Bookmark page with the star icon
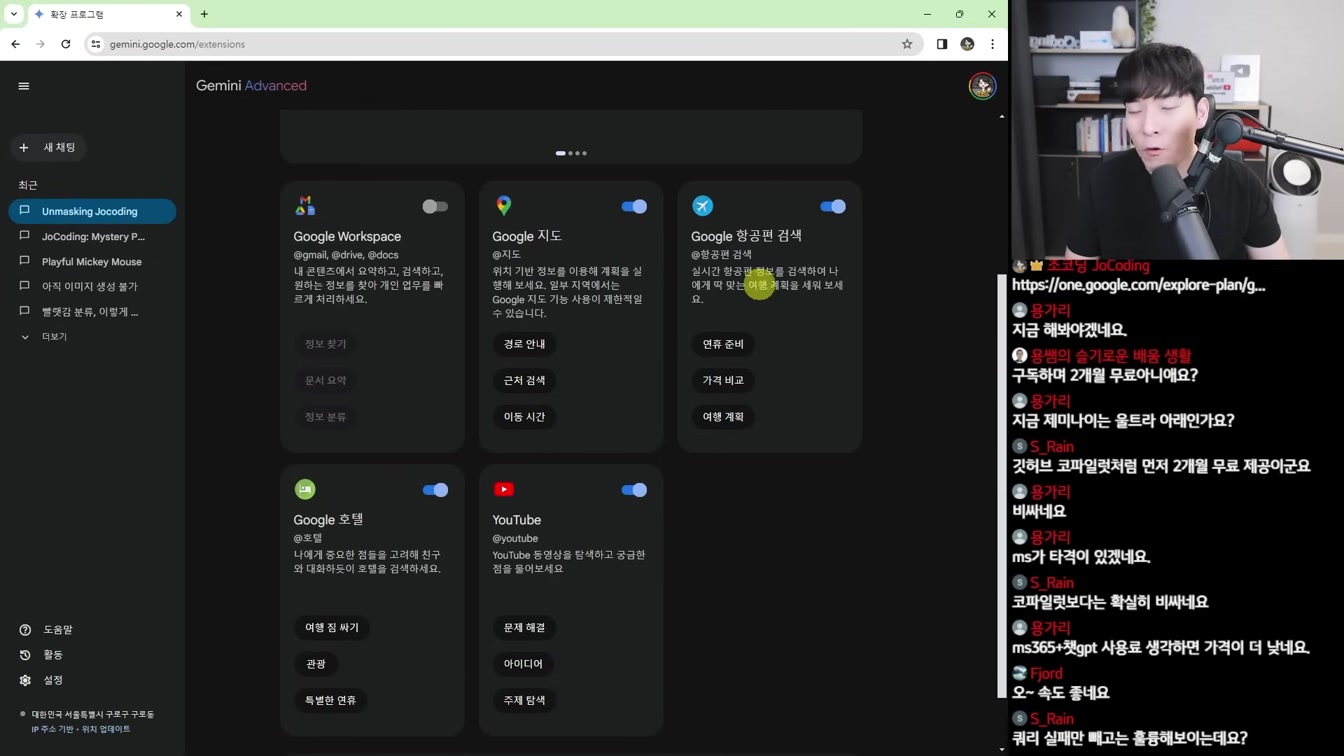 click(907, 44)
